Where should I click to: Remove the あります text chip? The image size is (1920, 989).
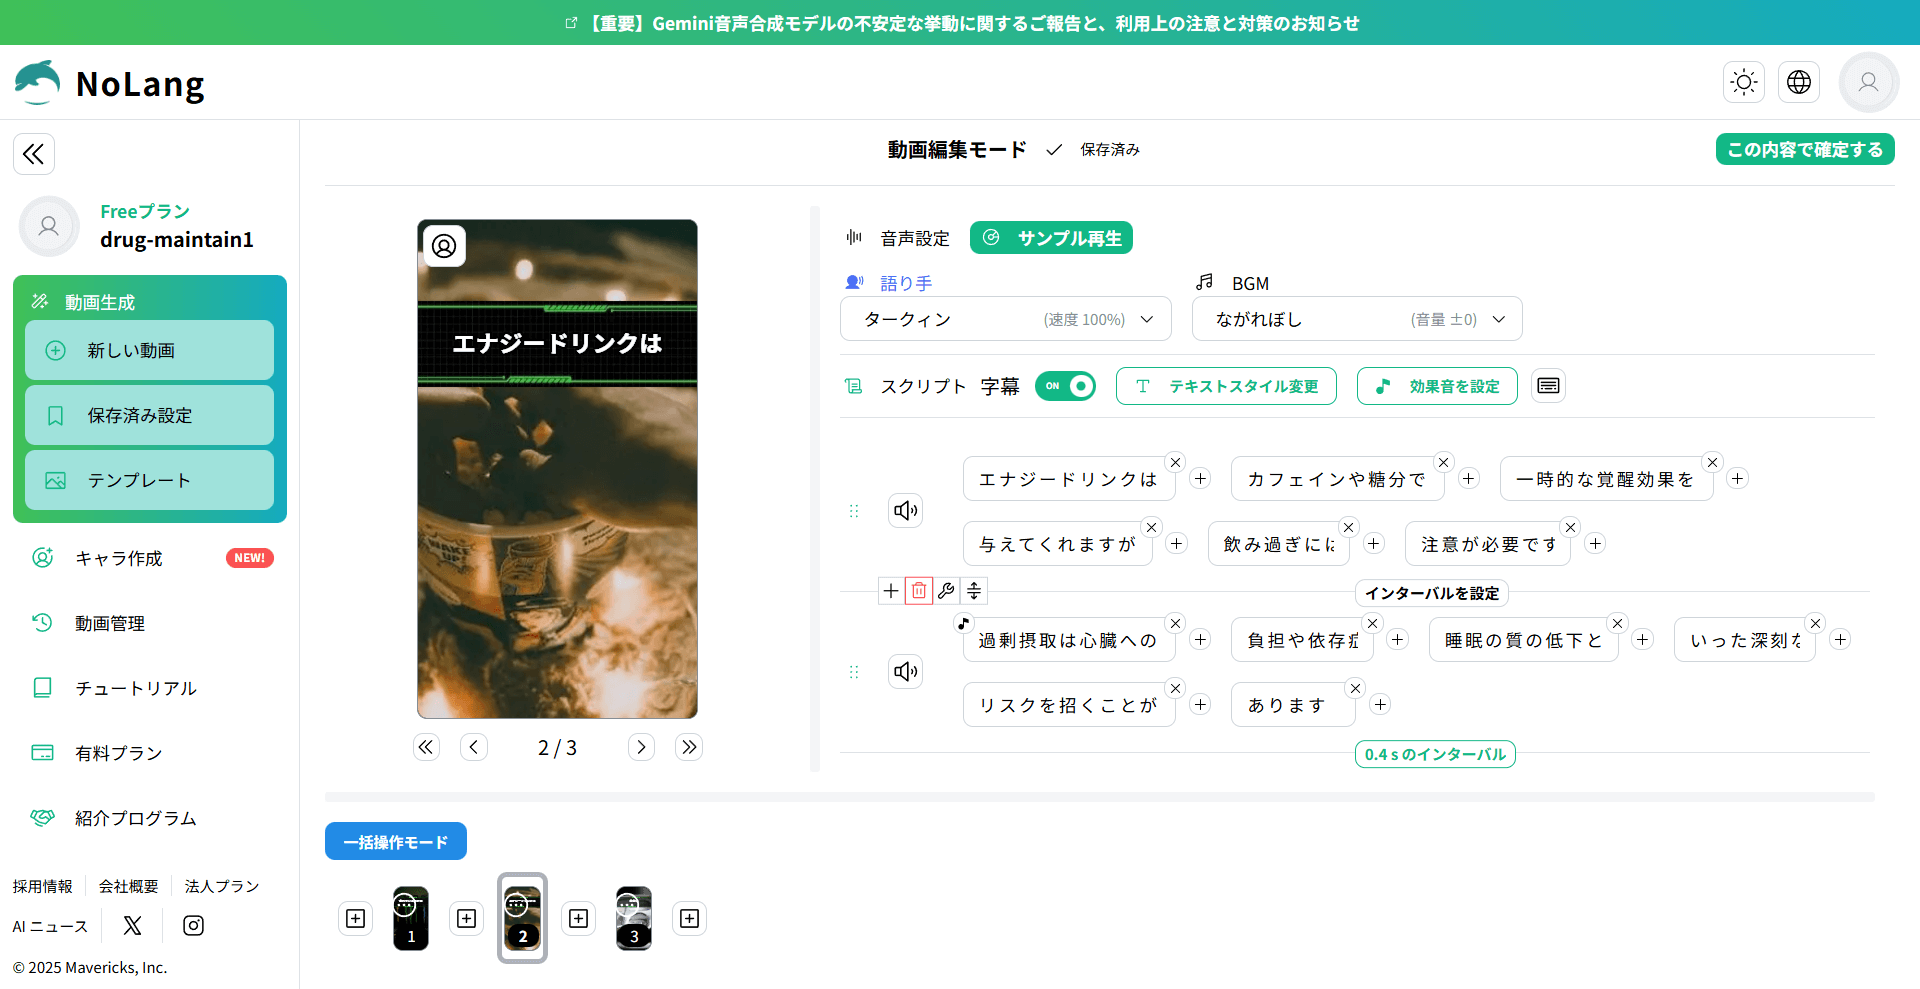1354,688
